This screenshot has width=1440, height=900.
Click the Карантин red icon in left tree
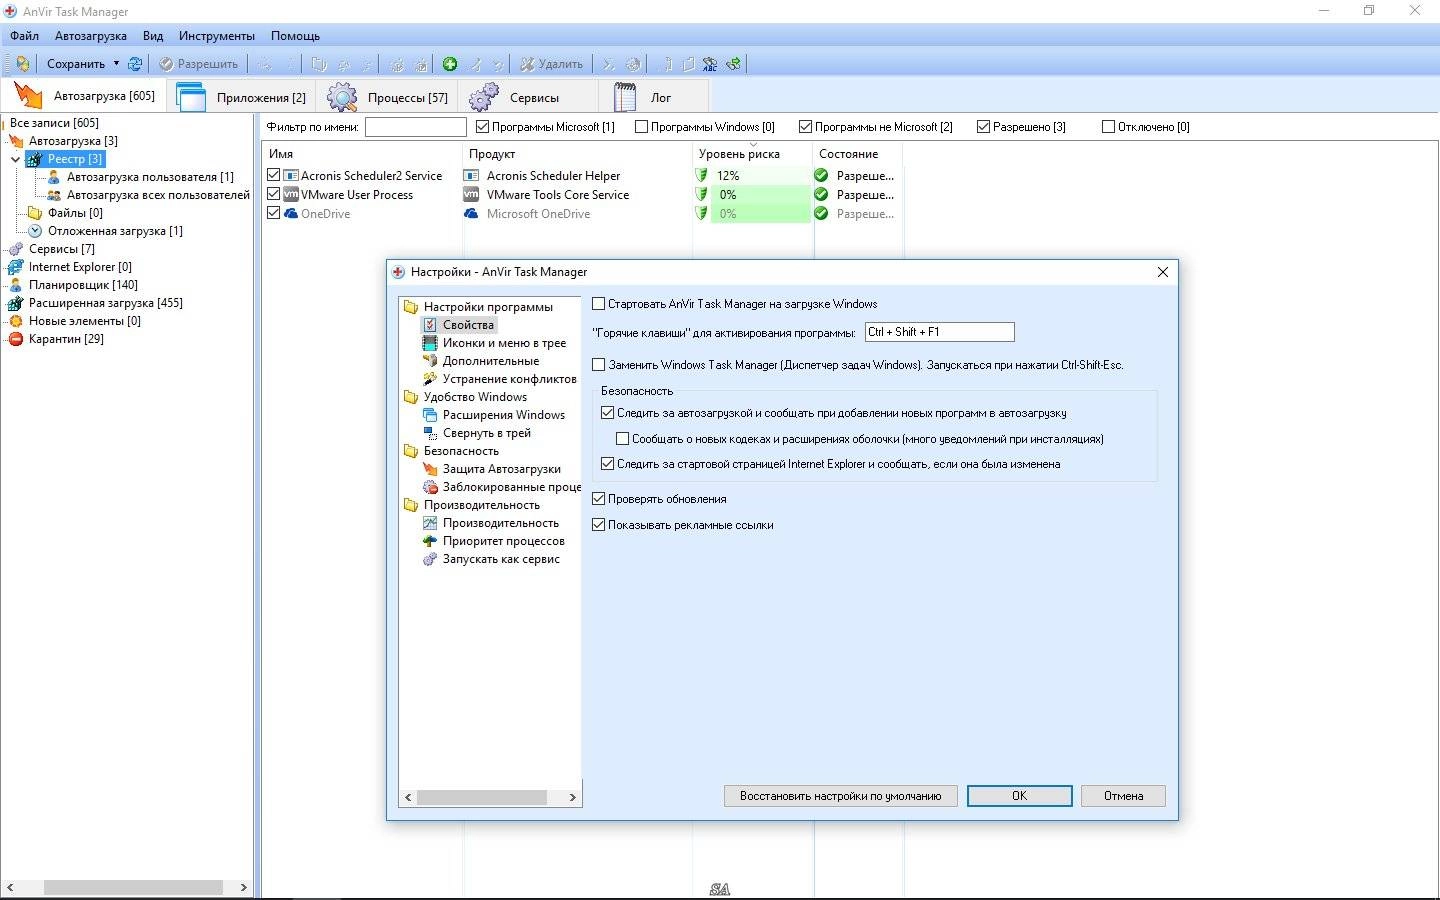pyautogui.click(x=16, y=339)
